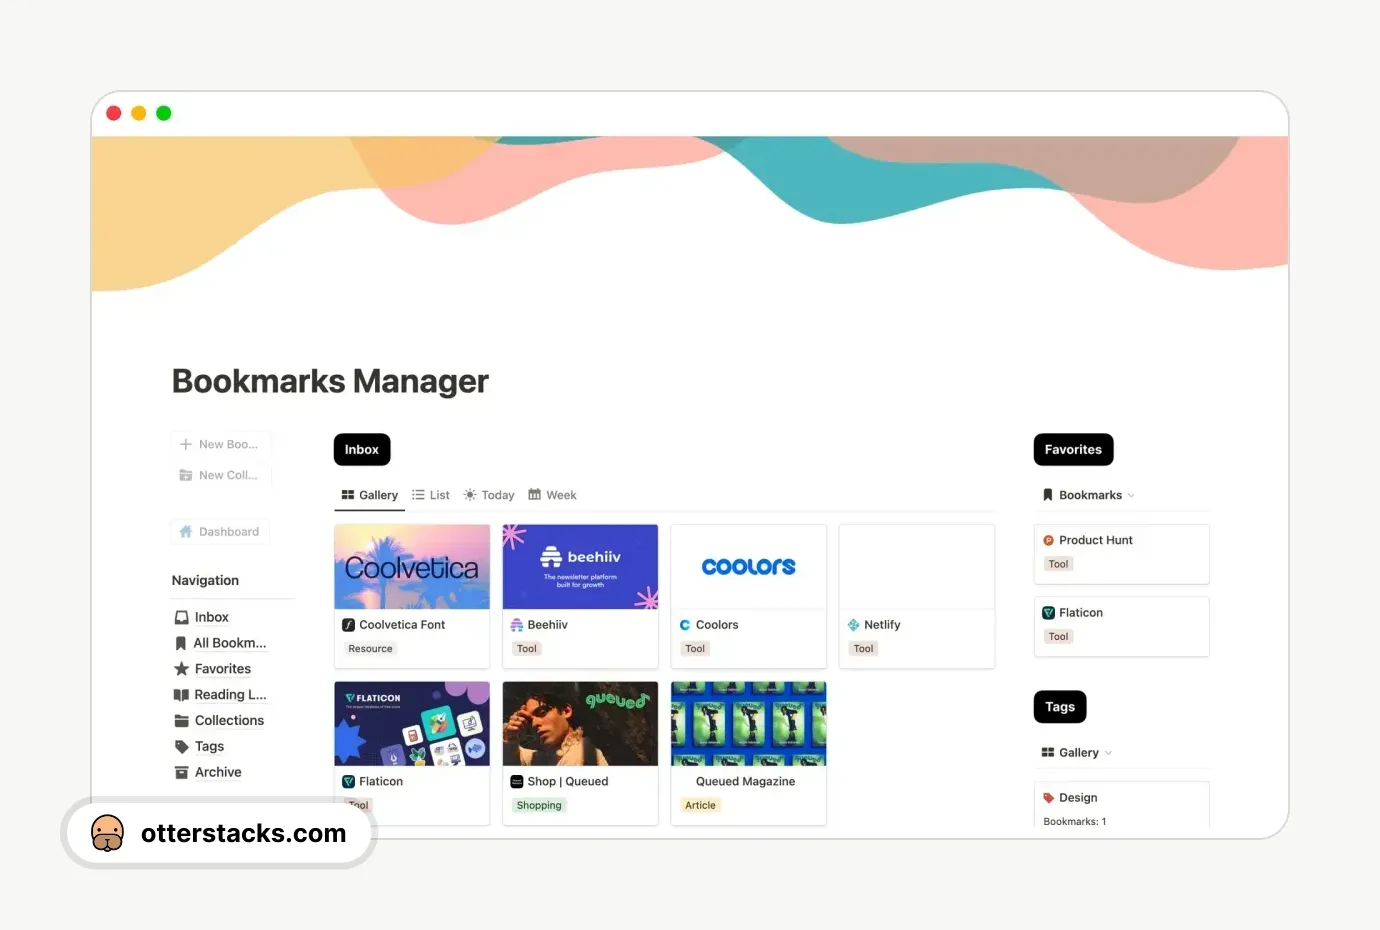Click the Shopping tag on Shop | Queued
The height and width of the screenshot is (930, 1380).
(x=539, y=806)
